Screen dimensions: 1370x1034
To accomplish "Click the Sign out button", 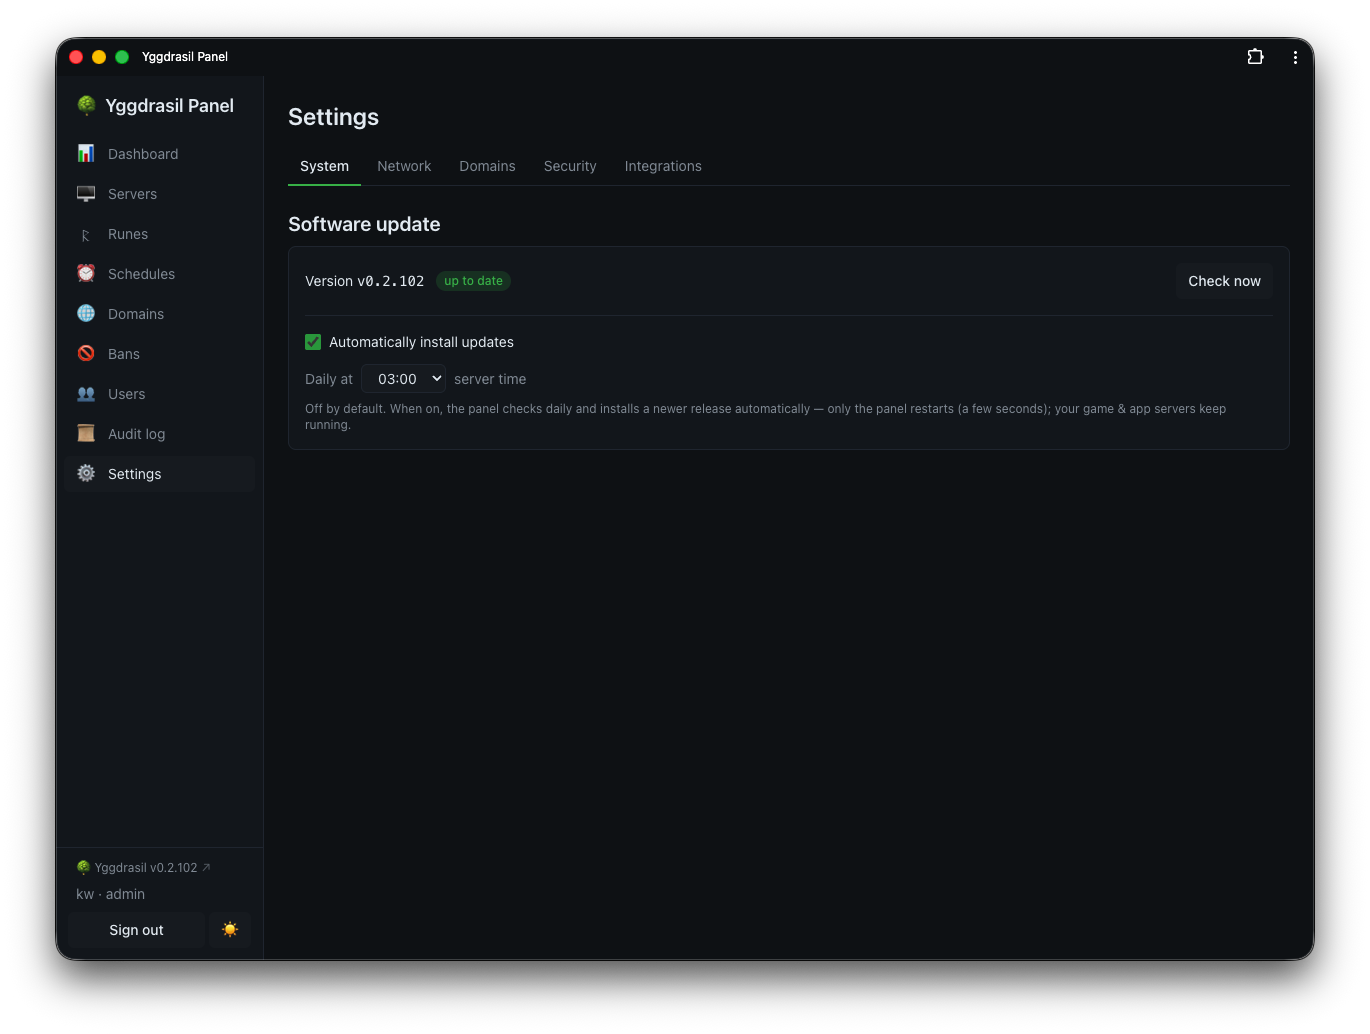I will coord(136,930).
